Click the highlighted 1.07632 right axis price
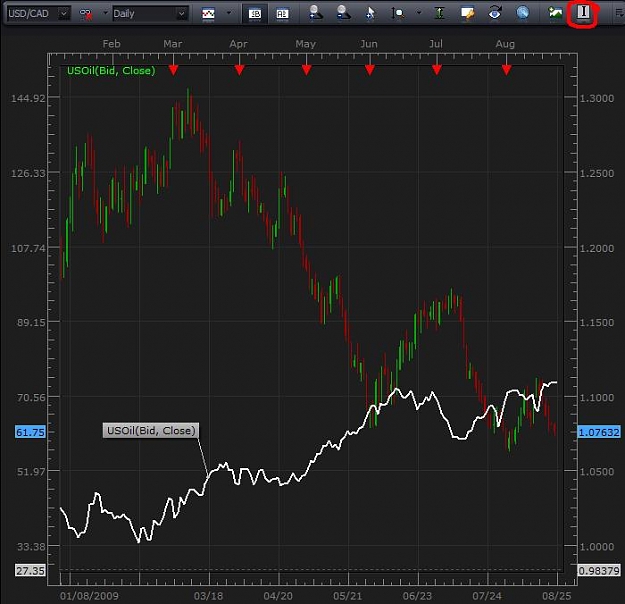The height and width of the screenshot is (604, 625). point(599,432)
